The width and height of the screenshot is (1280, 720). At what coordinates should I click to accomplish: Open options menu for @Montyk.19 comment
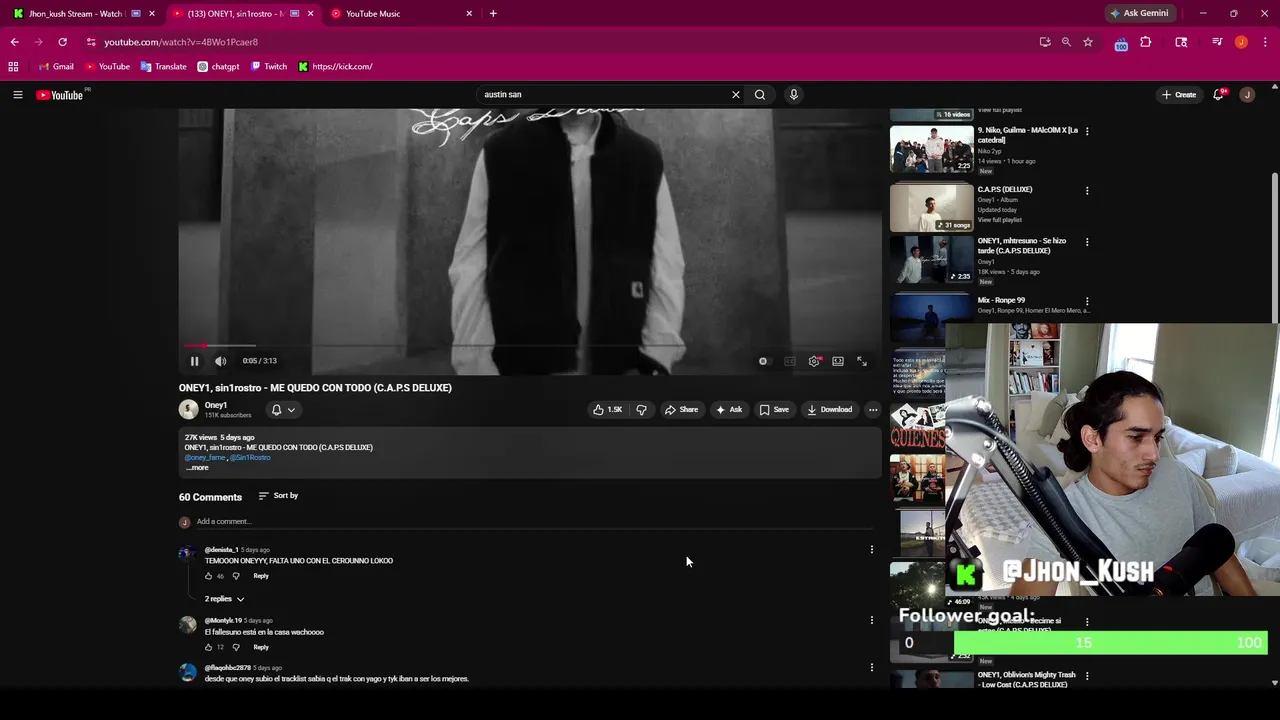pos(872,620)
